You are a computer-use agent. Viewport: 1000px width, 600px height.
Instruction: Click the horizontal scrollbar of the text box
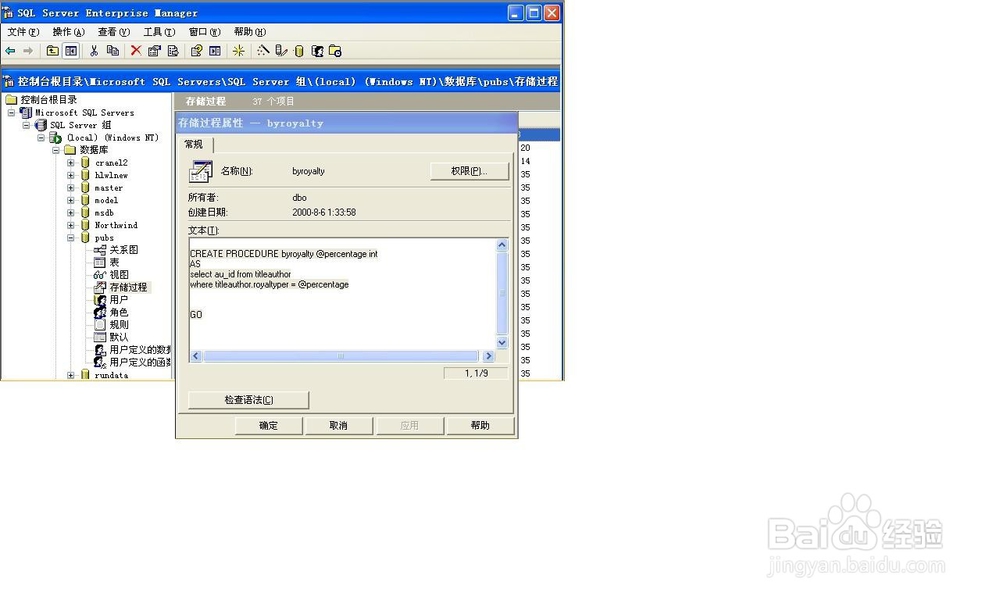pos(341,356)
